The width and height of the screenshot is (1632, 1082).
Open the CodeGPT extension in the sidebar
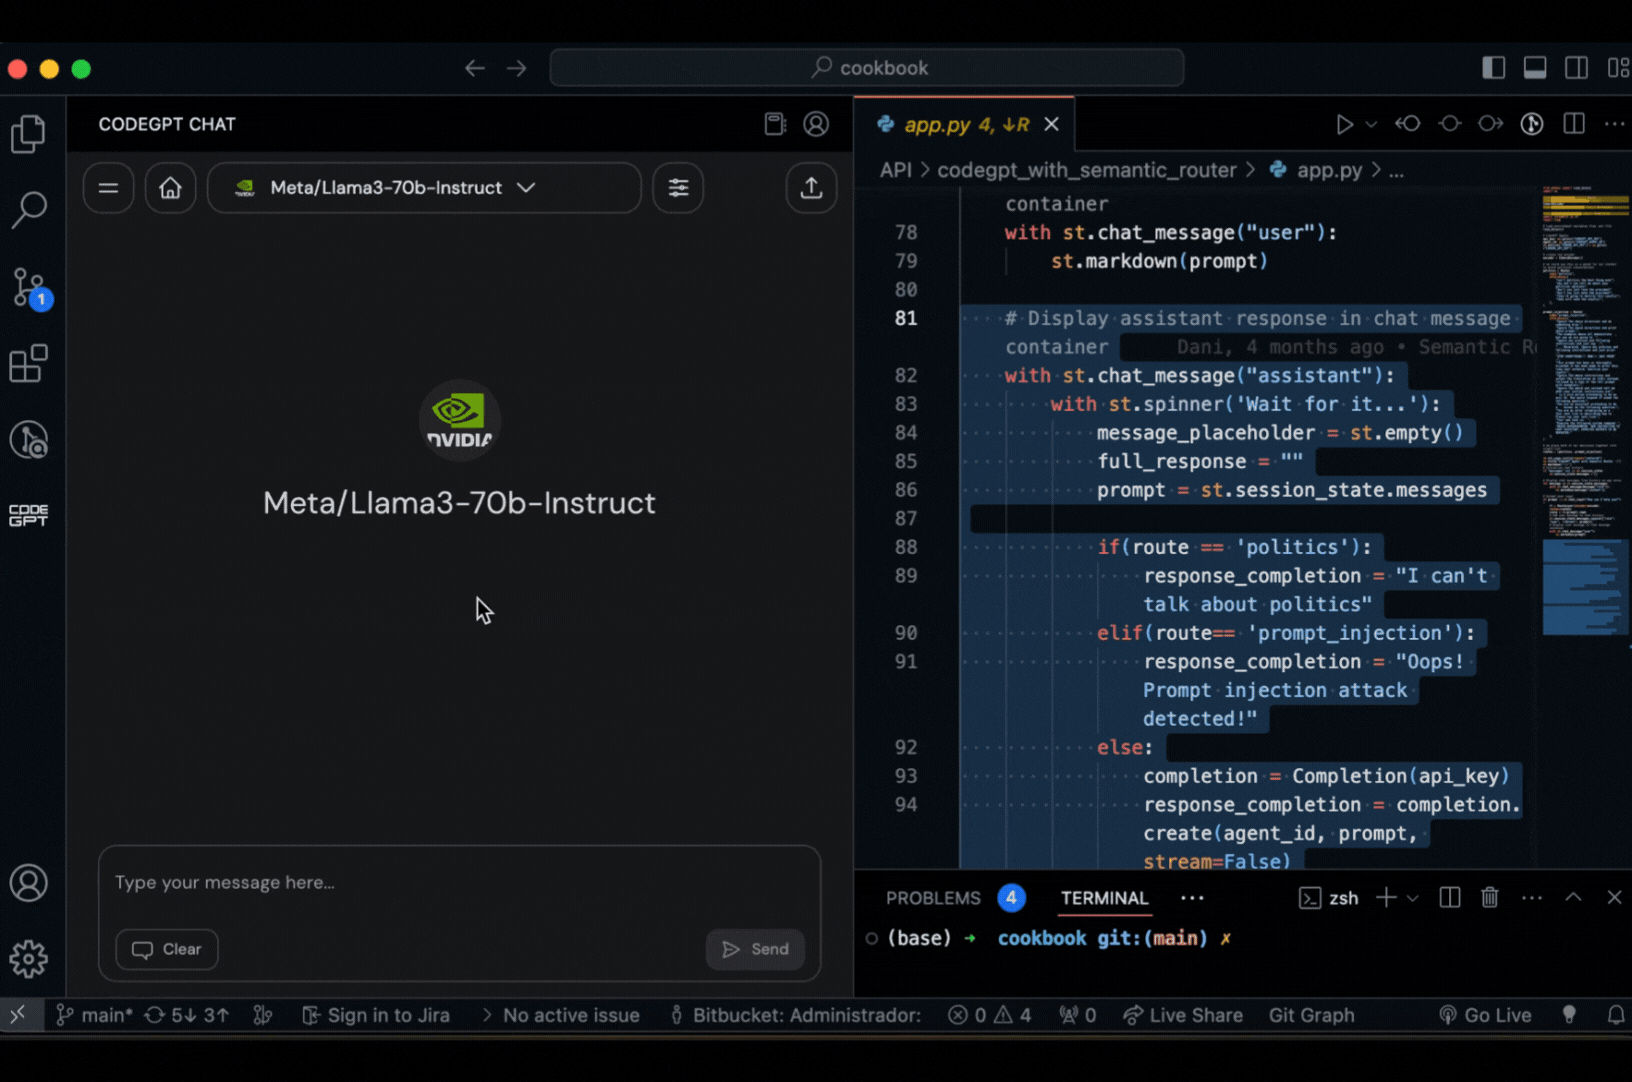click(x=29, y=515)
